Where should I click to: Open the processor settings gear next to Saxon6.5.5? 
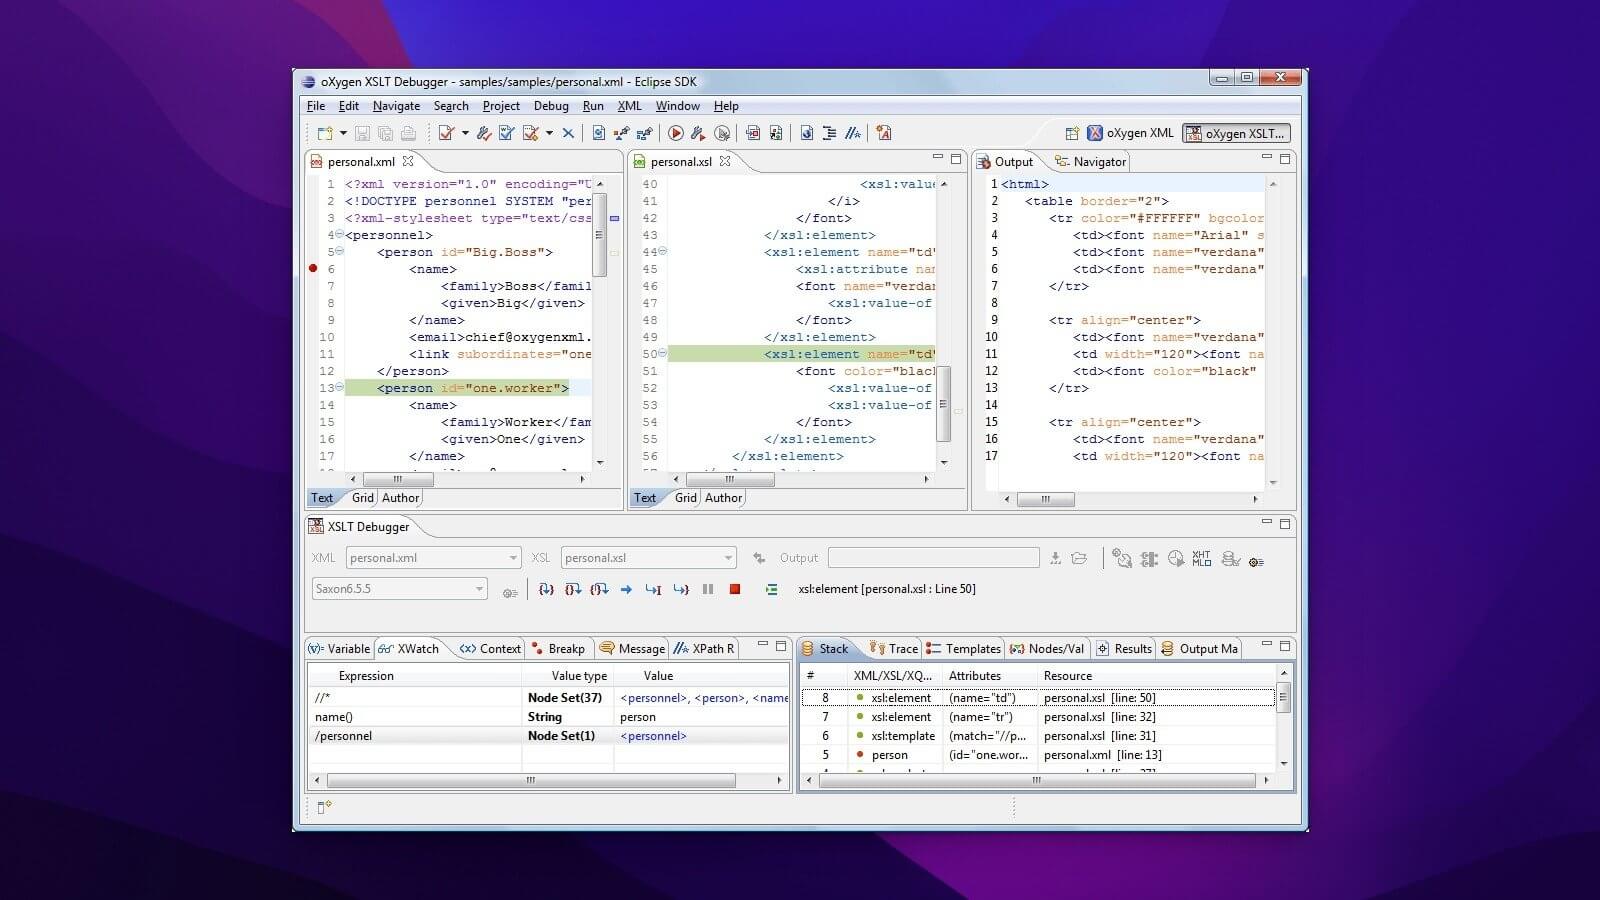click(x=510, y=590)
